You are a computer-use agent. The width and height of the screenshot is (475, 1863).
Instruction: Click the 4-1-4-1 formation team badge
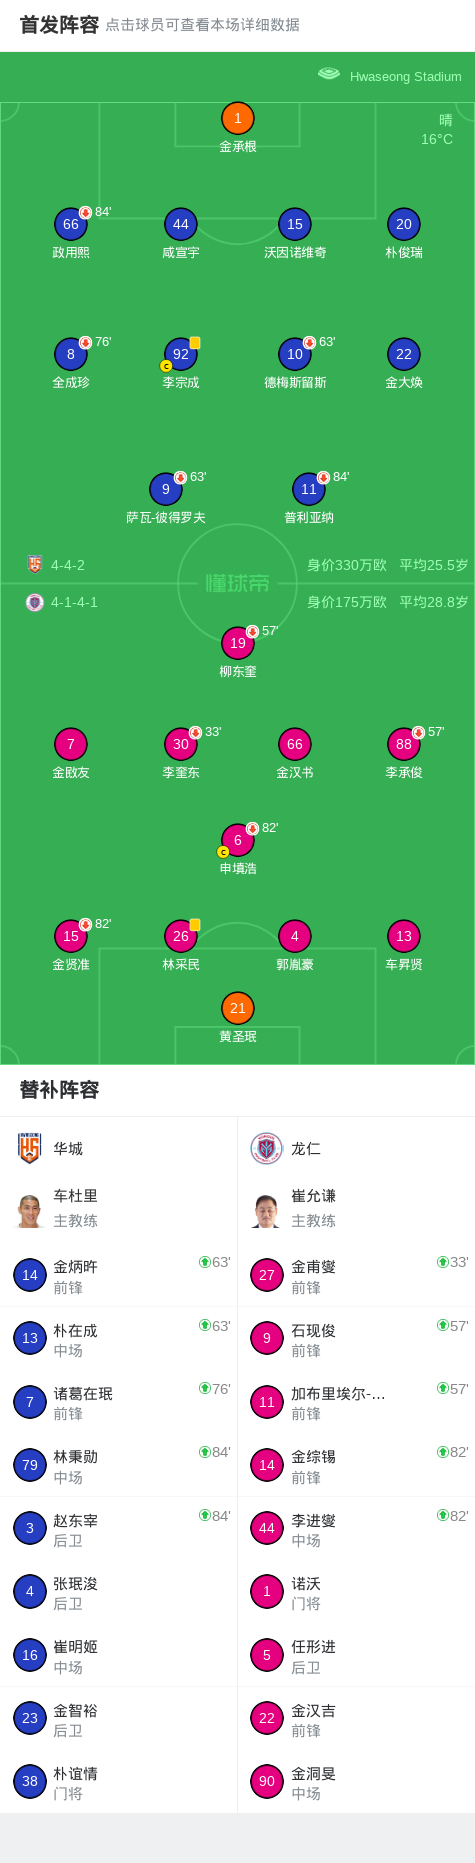pyautogui.click(x=35, y=602)
